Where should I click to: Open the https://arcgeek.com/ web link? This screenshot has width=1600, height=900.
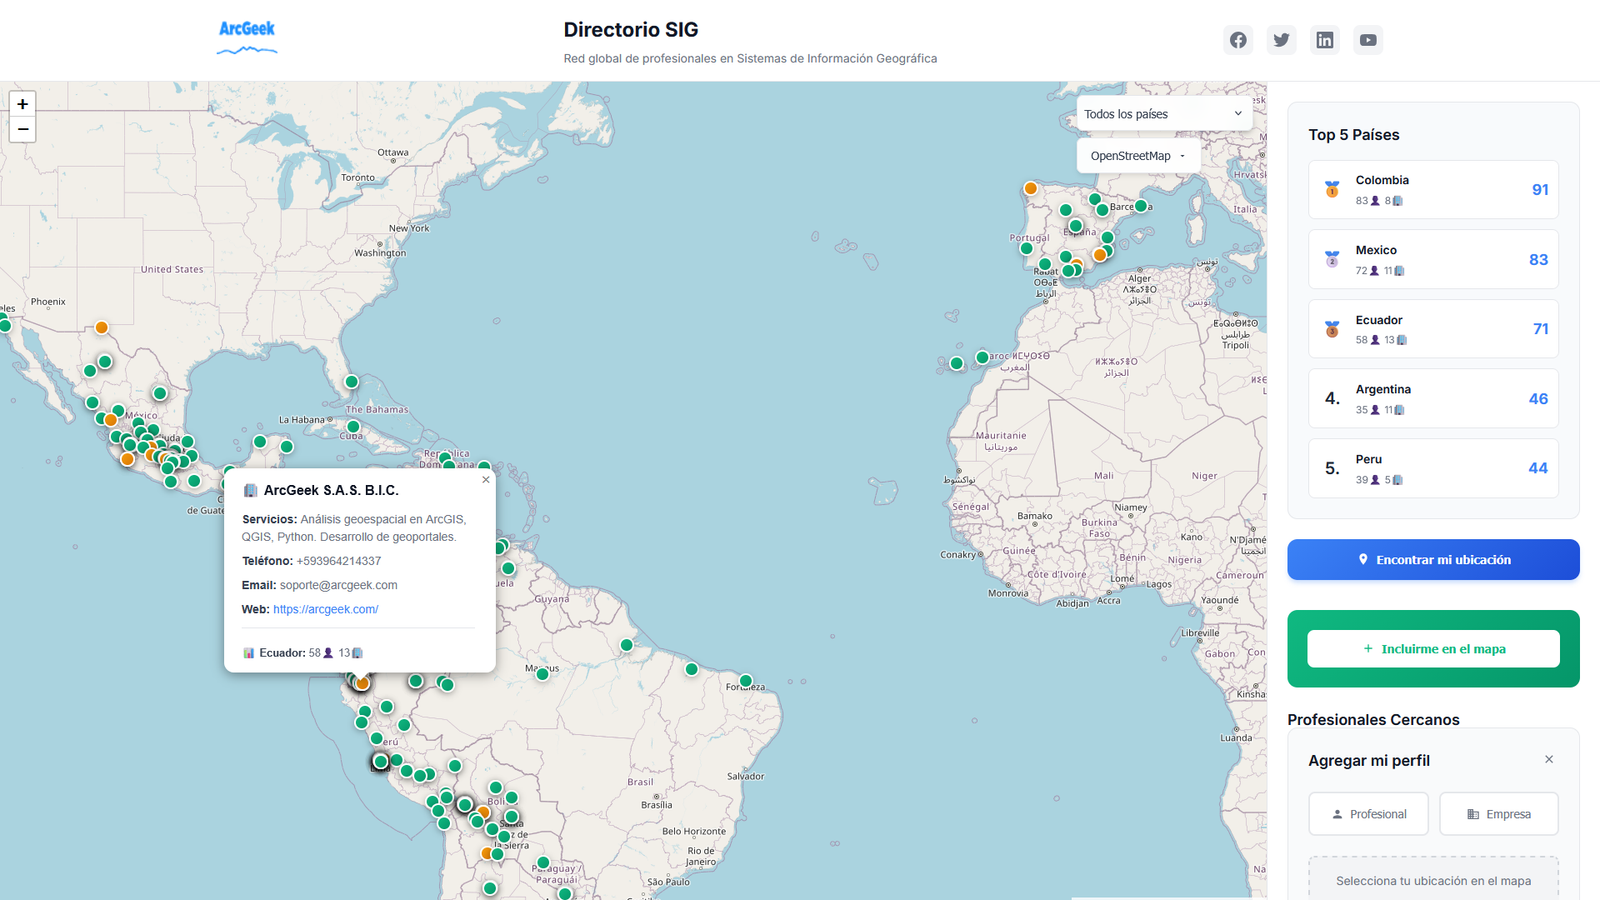325,609
